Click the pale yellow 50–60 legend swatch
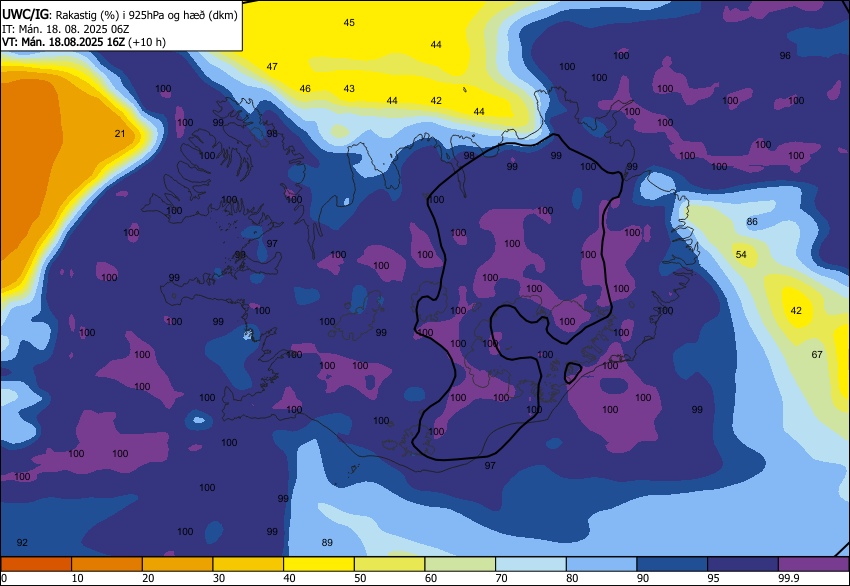 389,564
